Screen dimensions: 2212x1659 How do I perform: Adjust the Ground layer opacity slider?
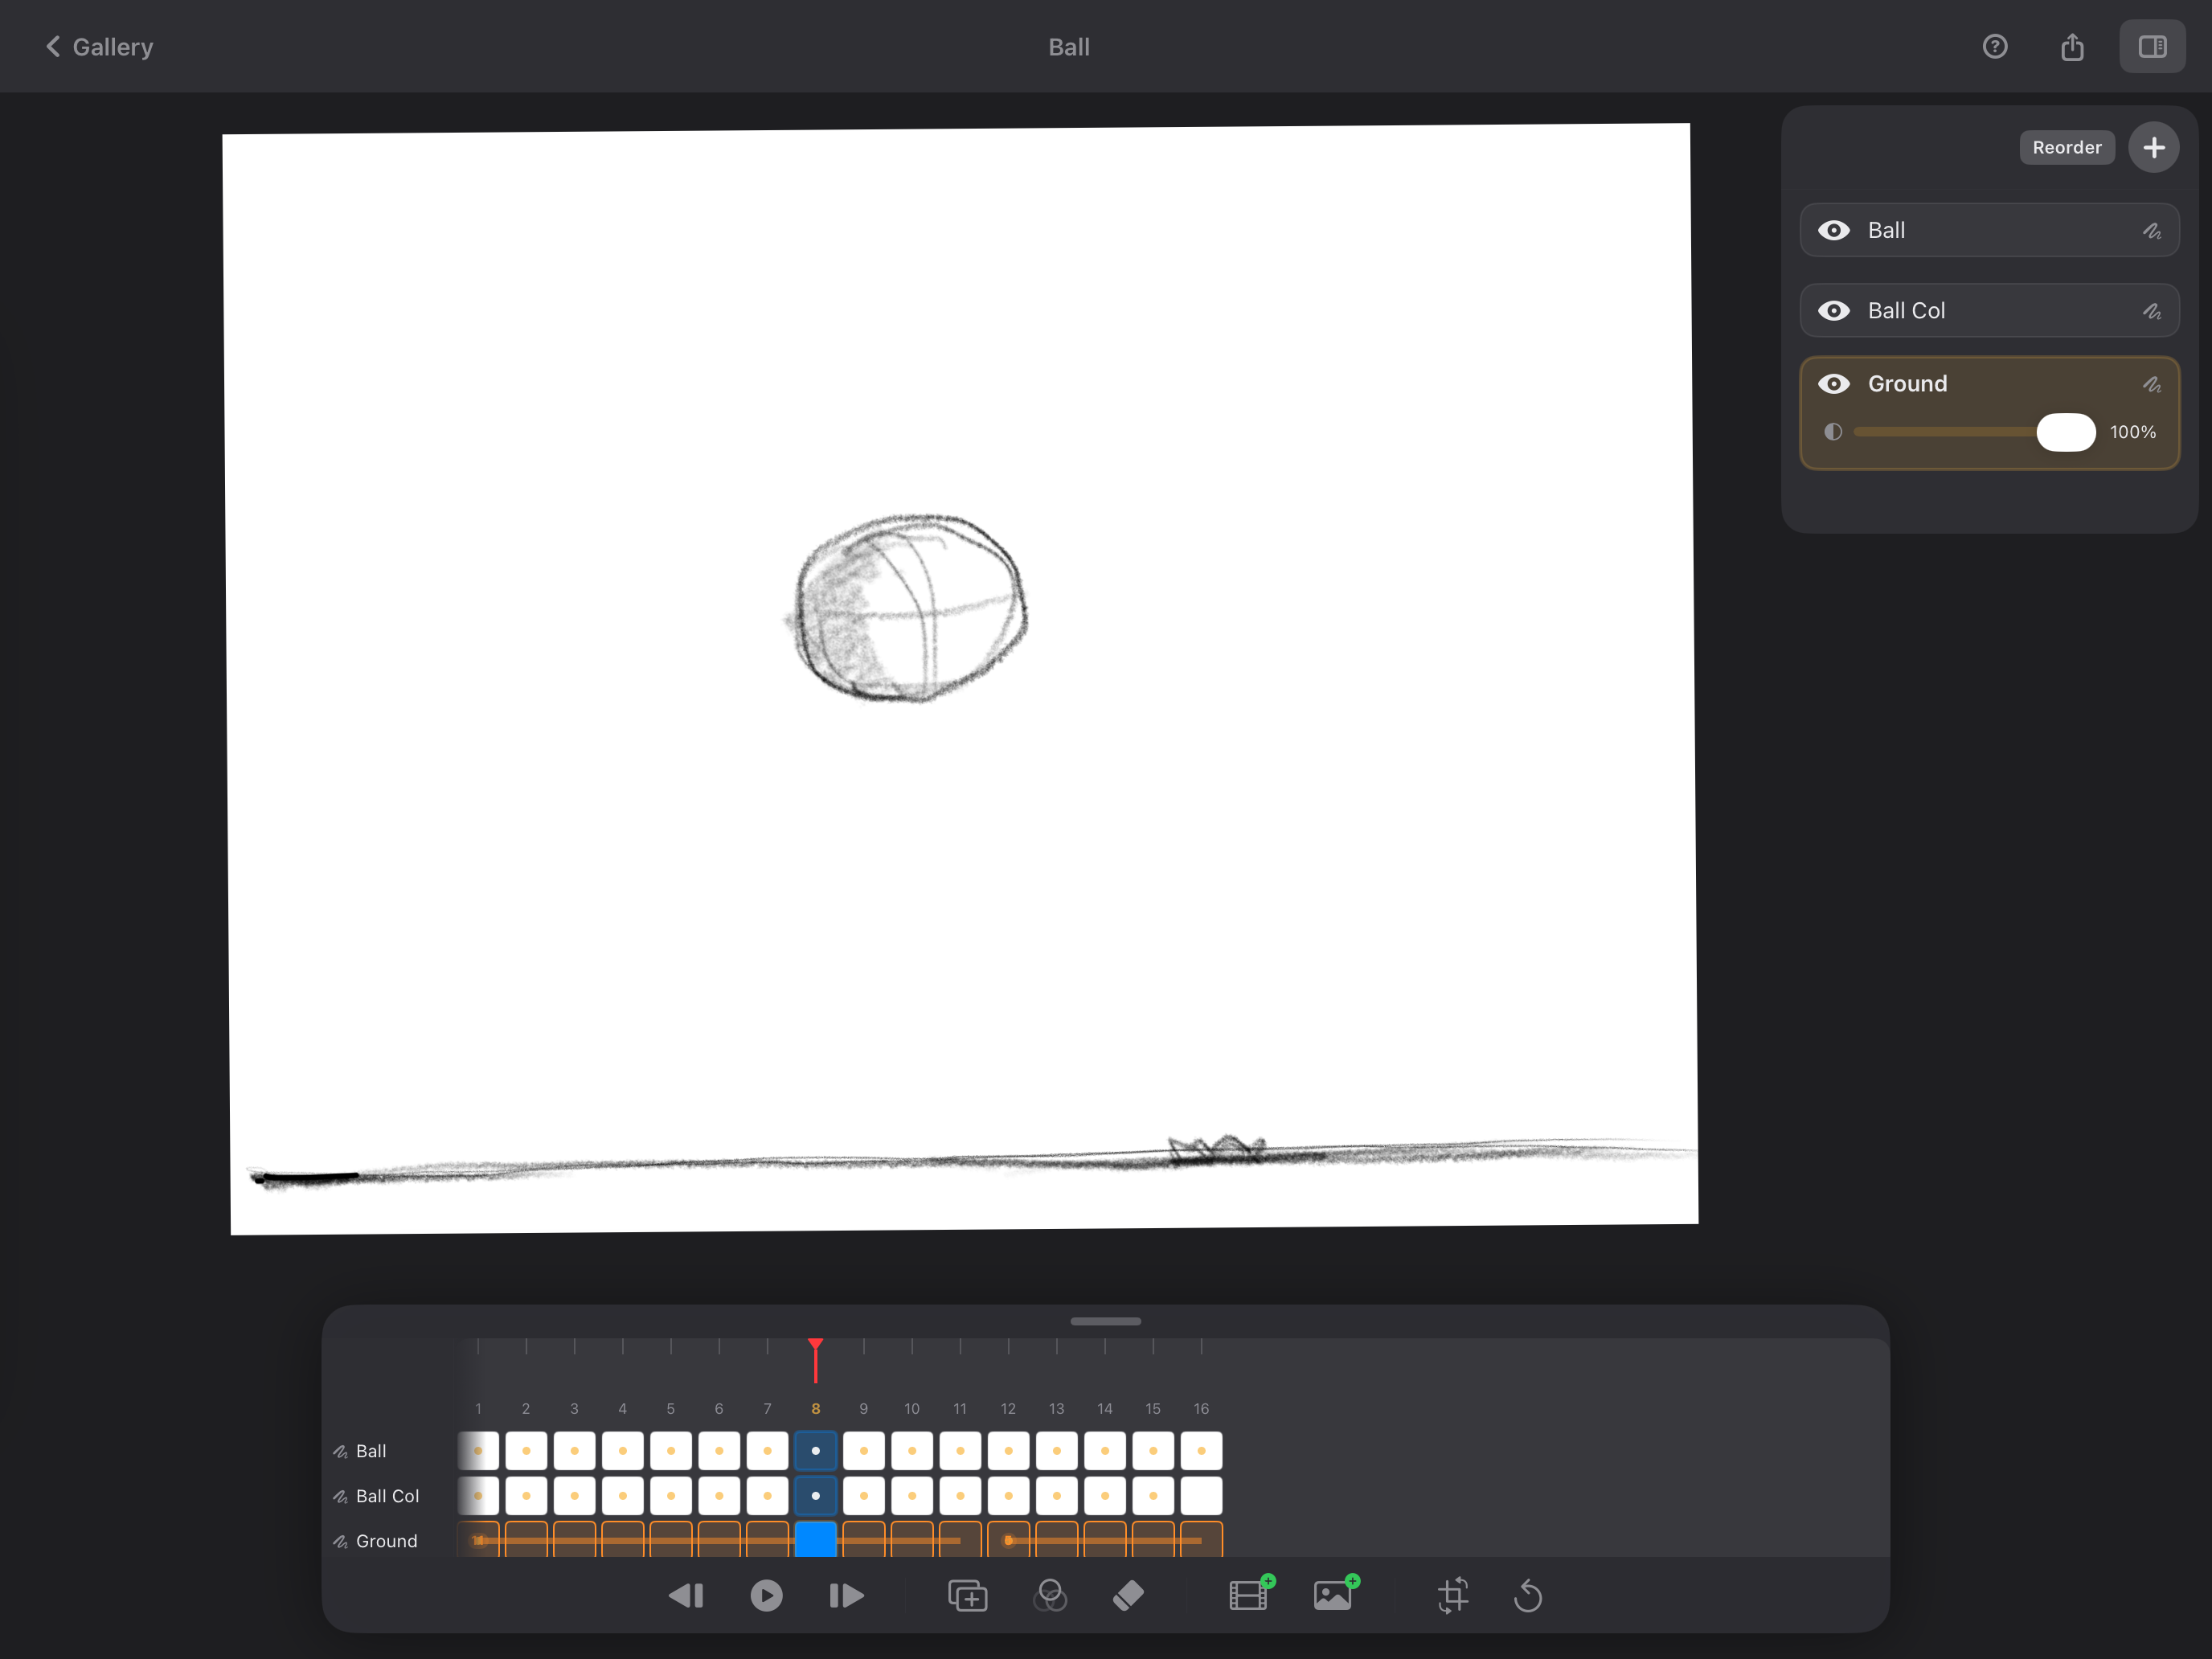click(2066, 432)
